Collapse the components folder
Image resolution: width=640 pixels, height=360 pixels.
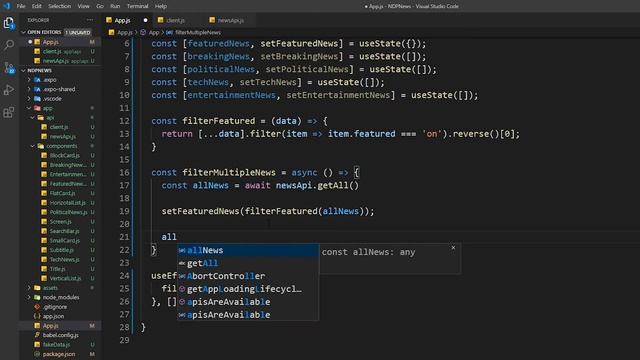tap(60, 146)
